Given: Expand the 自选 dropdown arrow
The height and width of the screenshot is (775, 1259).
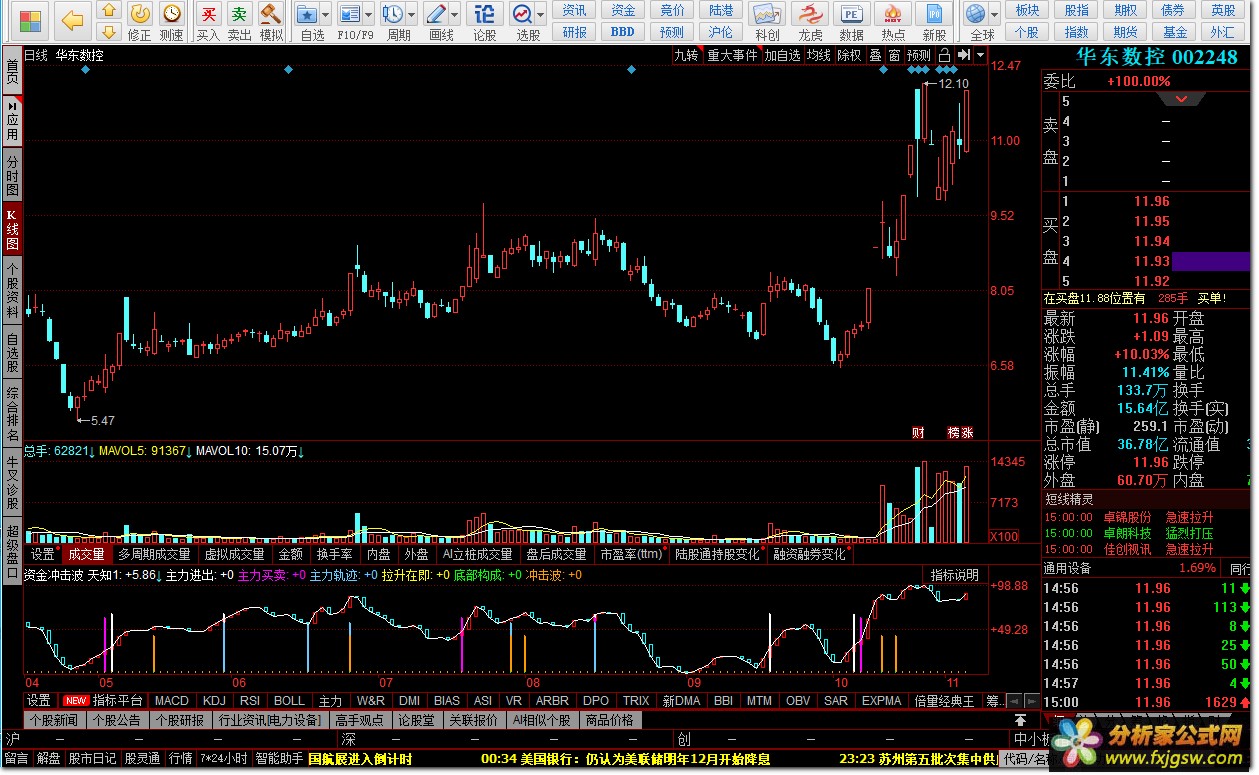Looking at the screenshot, I should point(326,14).
